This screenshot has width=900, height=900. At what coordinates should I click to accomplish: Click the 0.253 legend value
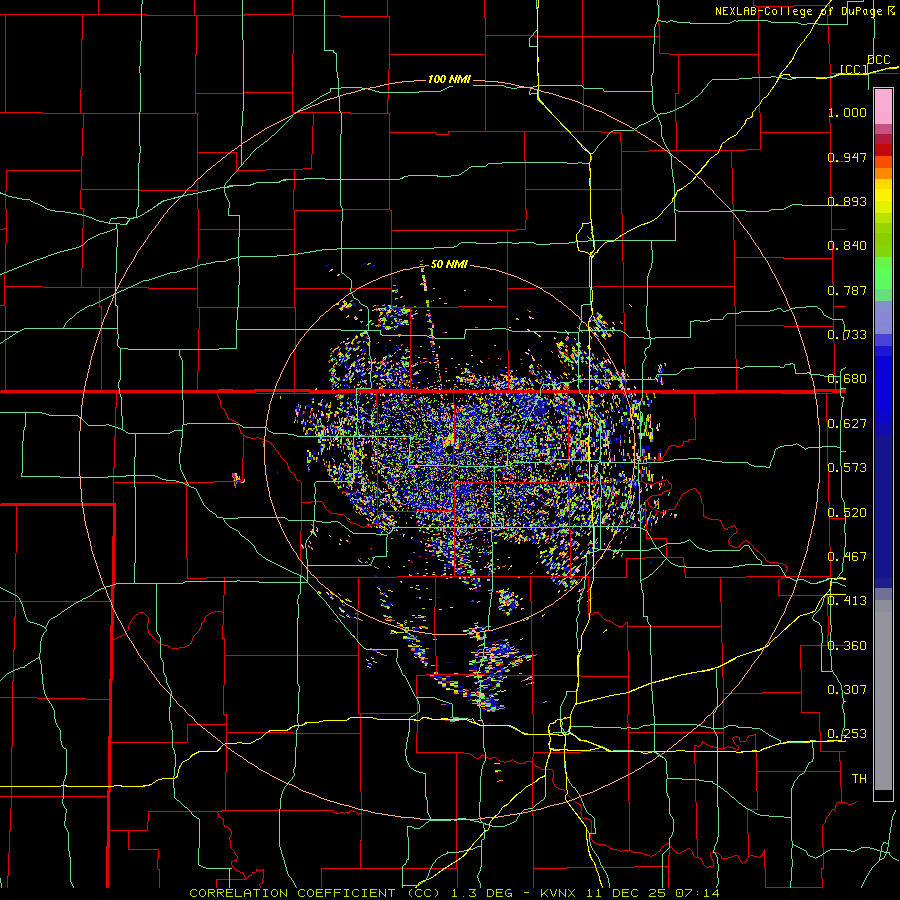[x=847, y=734]
